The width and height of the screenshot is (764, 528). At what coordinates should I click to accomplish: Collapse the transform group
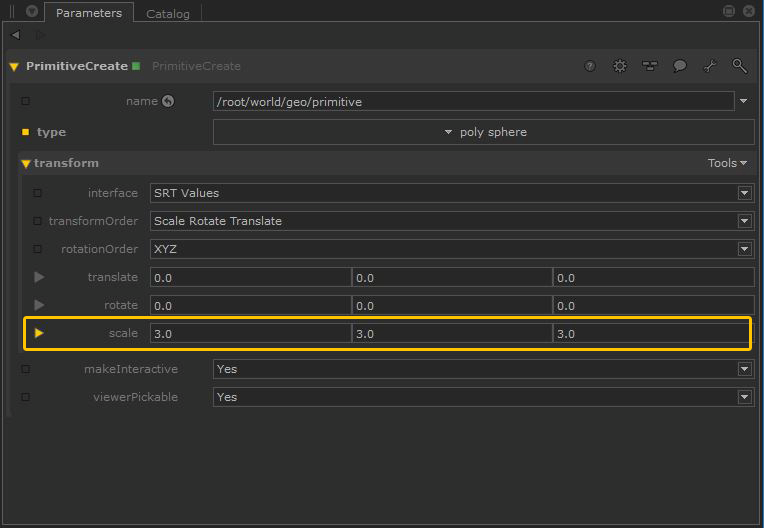[25, 163]
